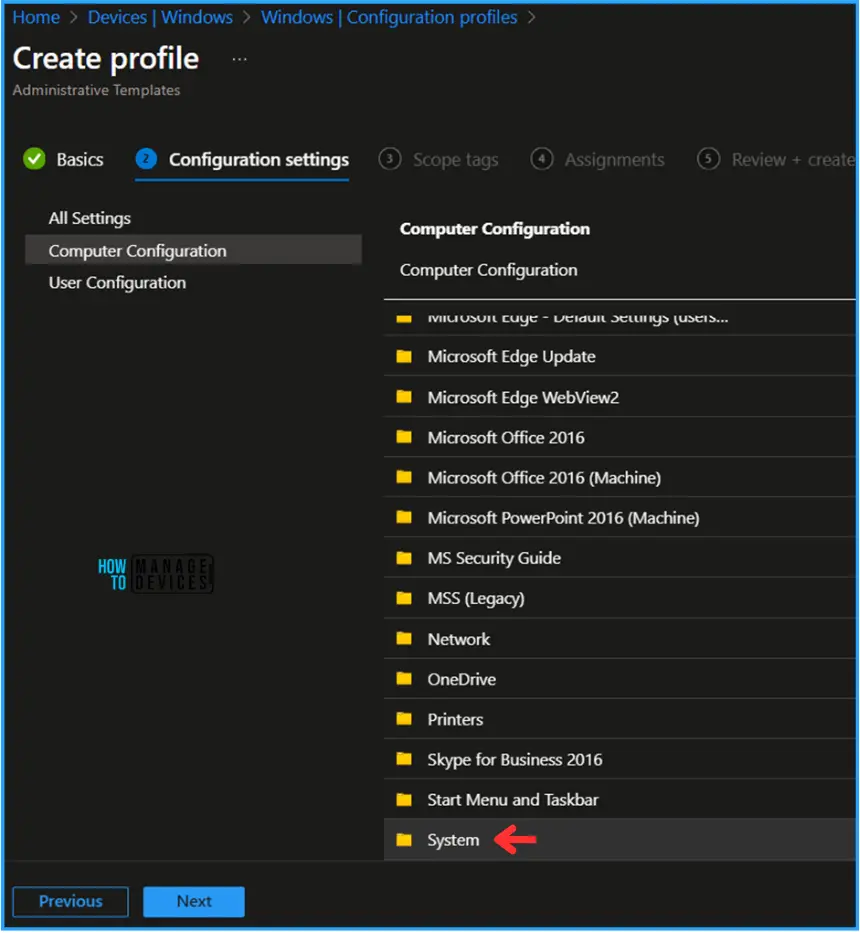
Task: Click the folder icon beside Microsoft Office 2016 (Machine)
Action: click(404, 477)
